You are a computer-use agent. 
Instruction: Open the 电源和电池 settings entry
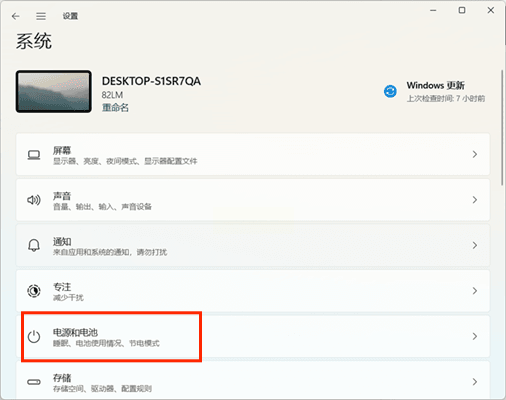253,336
